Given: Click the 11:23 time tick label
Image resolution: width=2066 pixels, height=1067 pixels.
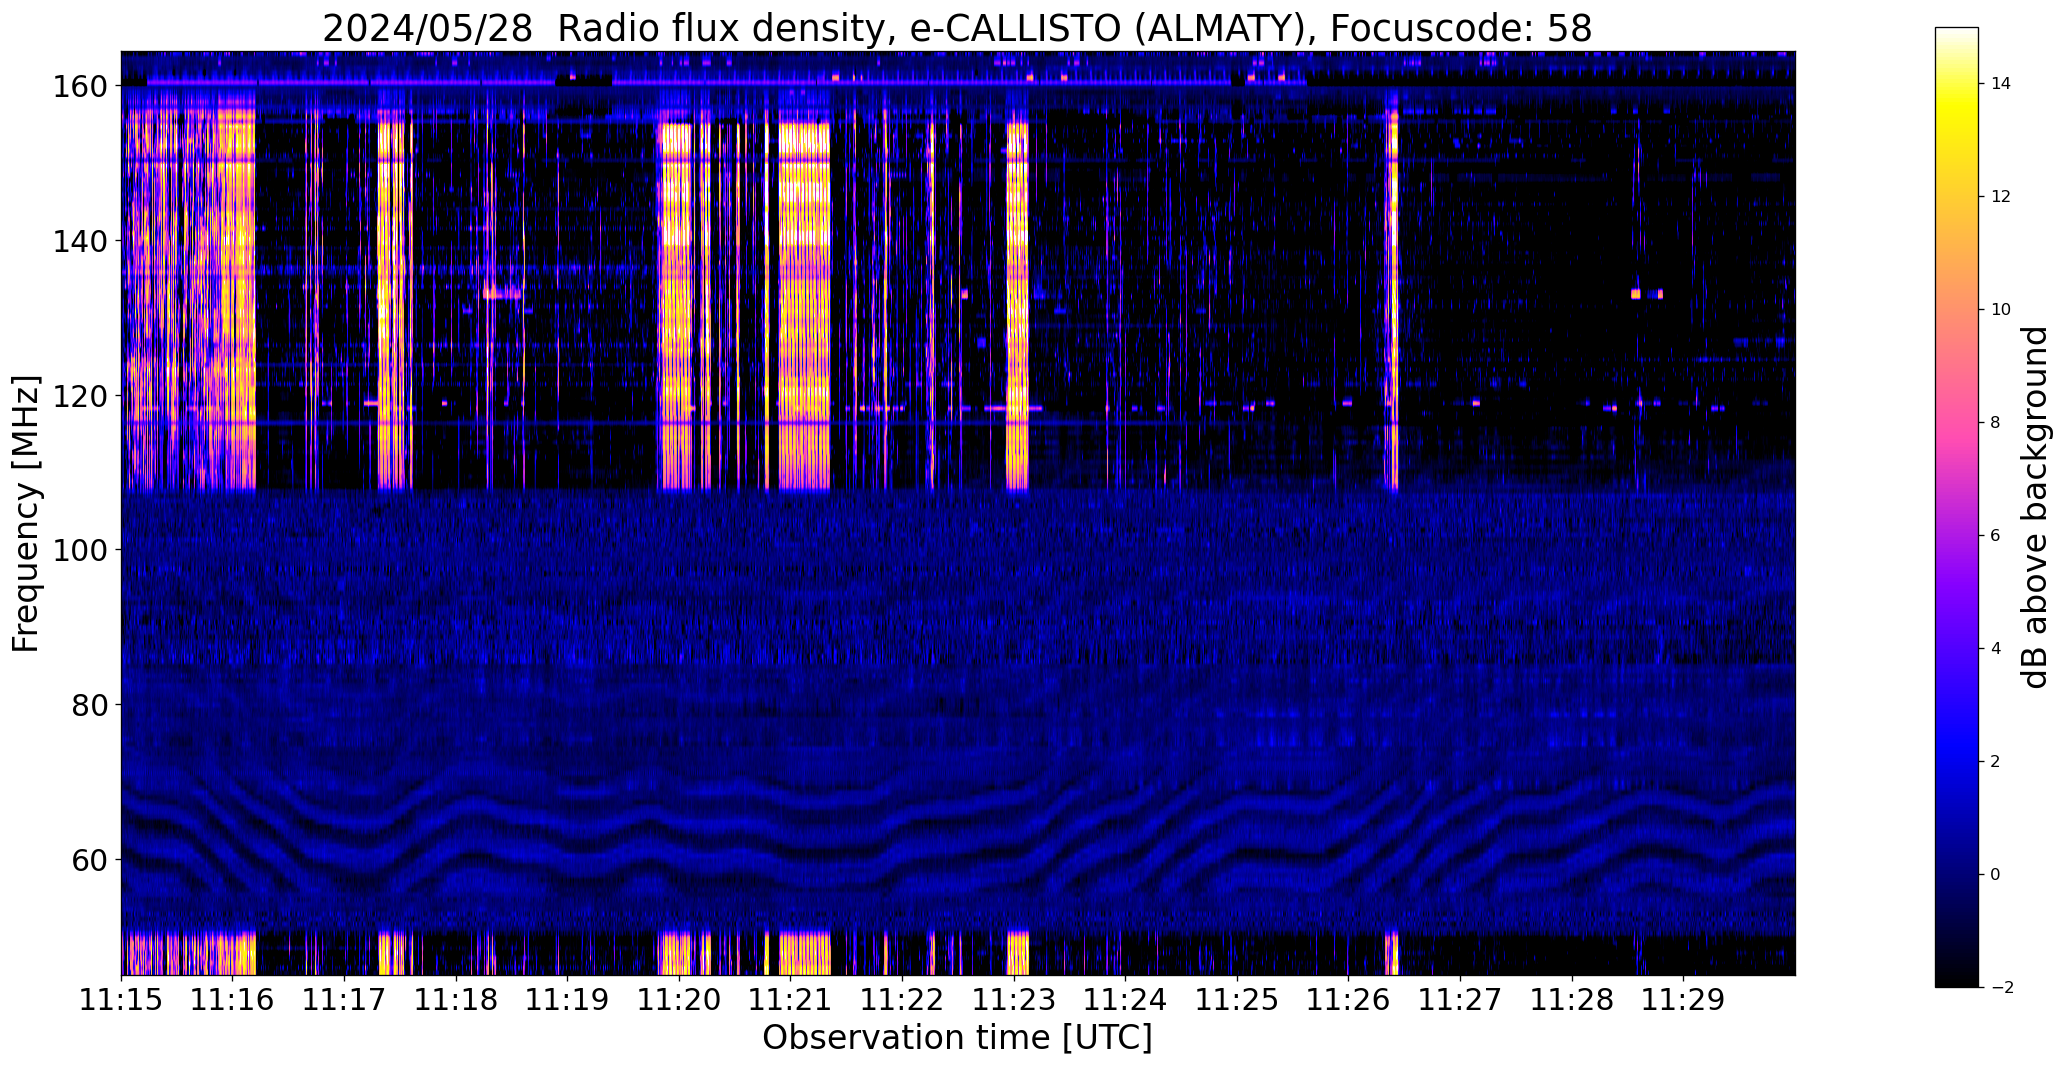Looking at the screenshot, I should 1014,999.
